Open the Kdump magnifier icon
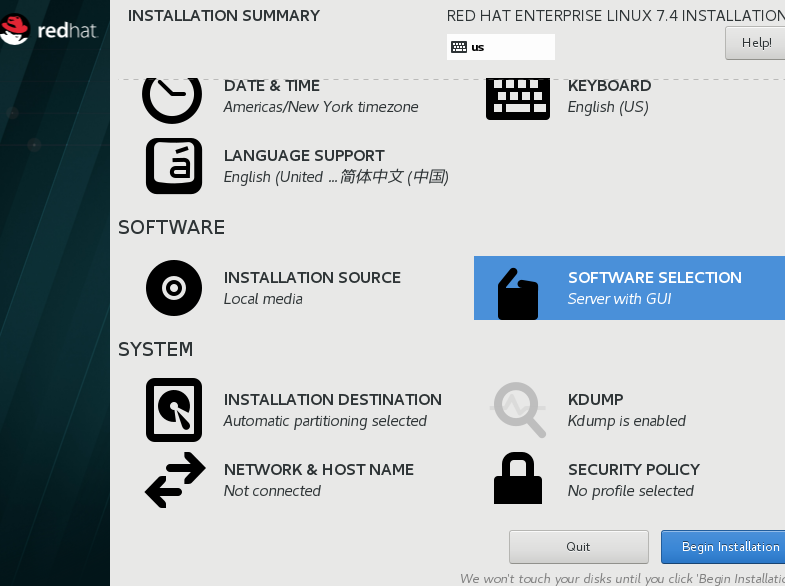The image size is (785, 586). coord(518,410)
